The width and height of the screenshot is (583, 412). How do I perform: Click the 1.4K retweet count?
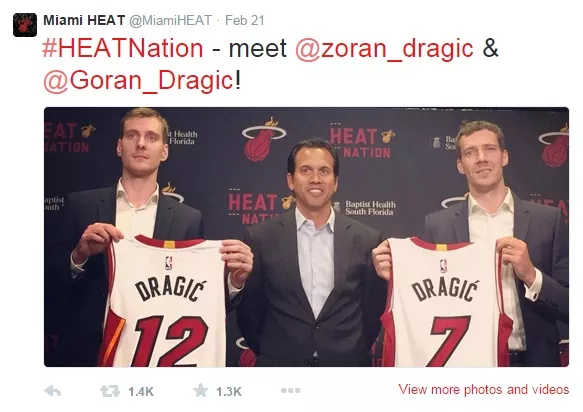point(141,392)
